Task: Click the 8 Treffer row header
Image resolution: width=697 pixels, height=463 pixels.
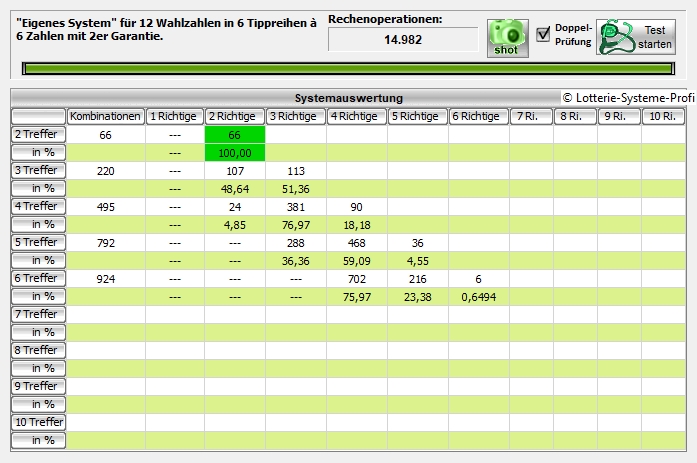Action: [x=39, y=350]
